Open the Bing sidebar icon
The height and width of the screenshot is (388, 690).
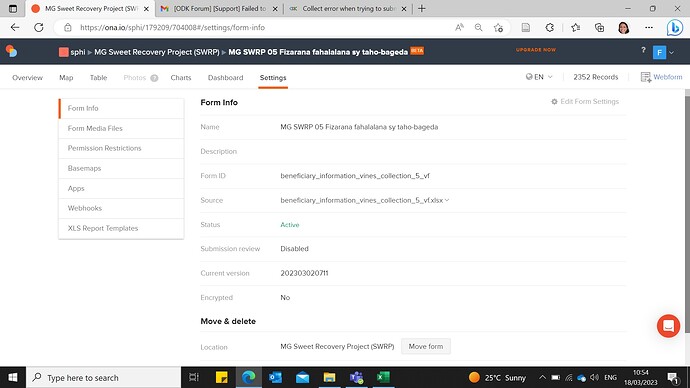674,27
